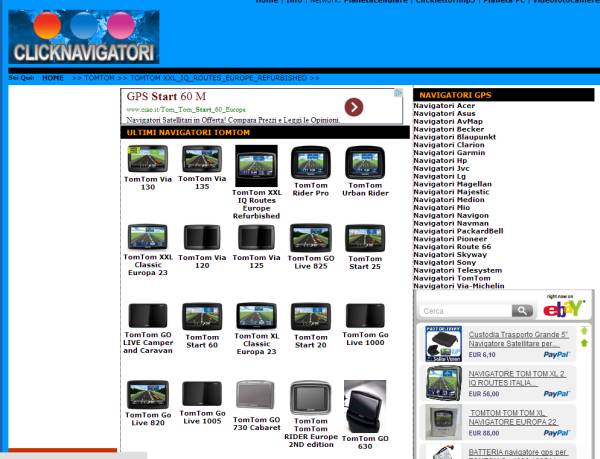The image size is (600, 459).
Task: Open TomTom Go Live 820 thumbnail
Action: [x=148, y=395]
